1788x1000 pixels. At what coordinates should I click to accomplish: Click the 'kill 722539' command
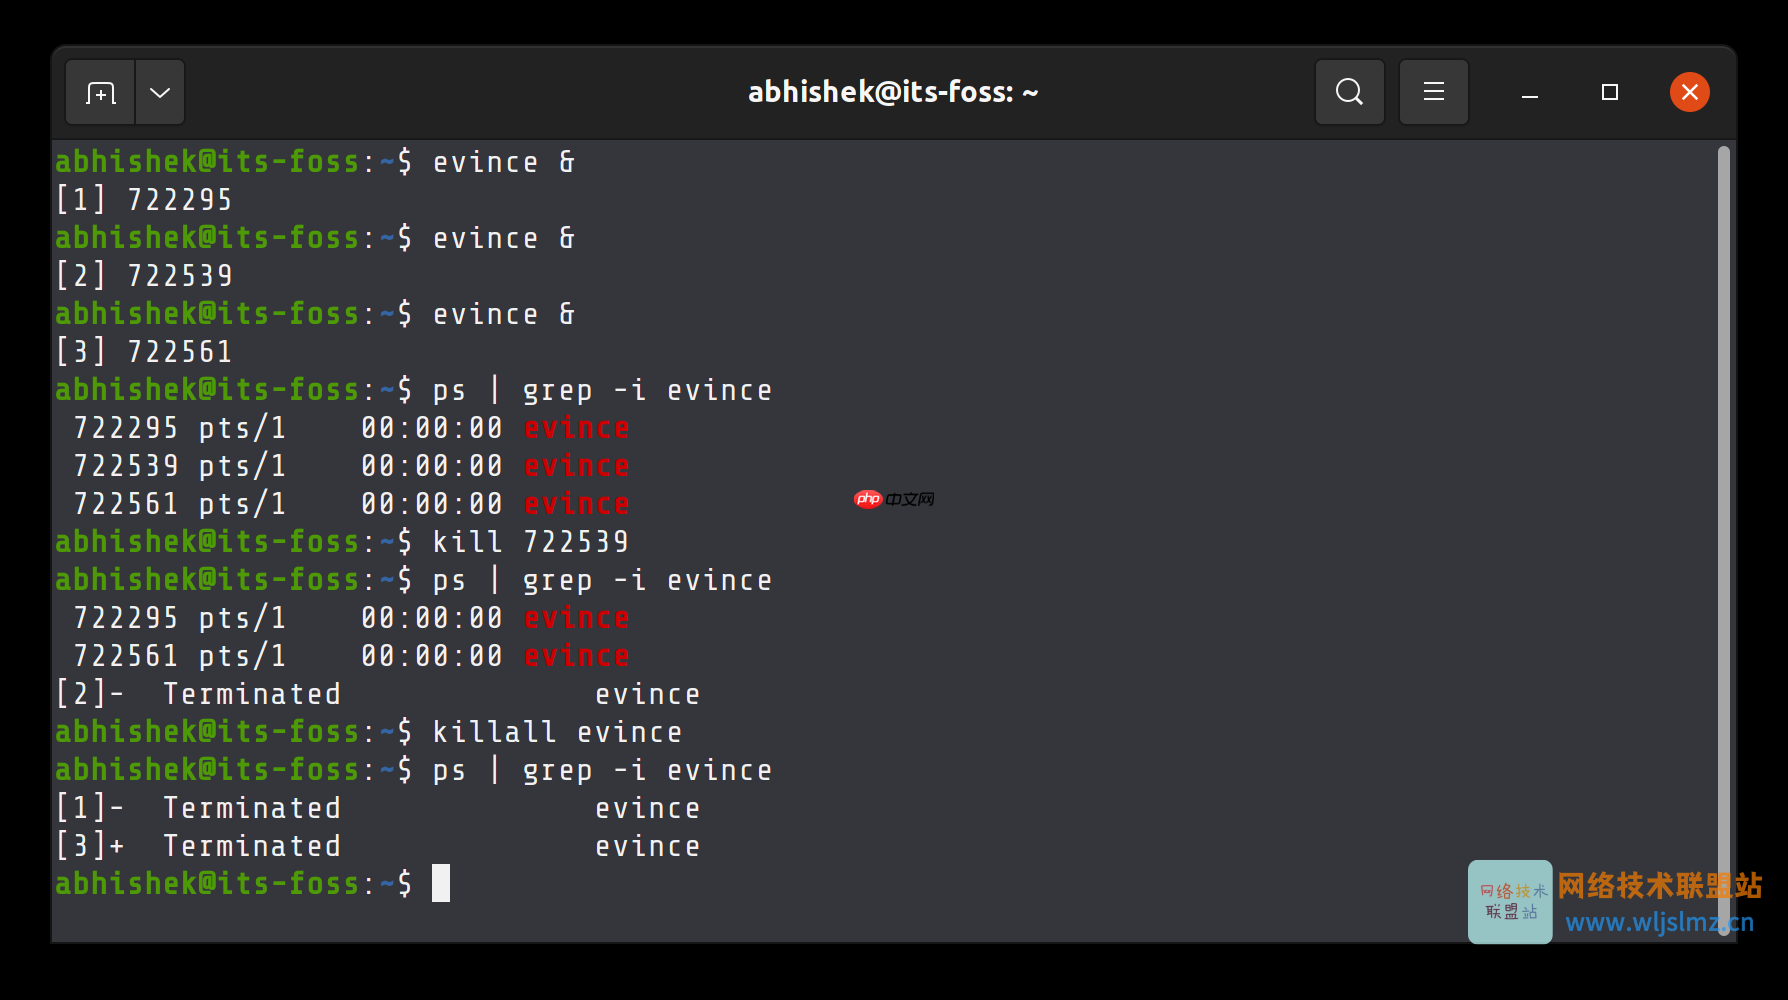530,542
